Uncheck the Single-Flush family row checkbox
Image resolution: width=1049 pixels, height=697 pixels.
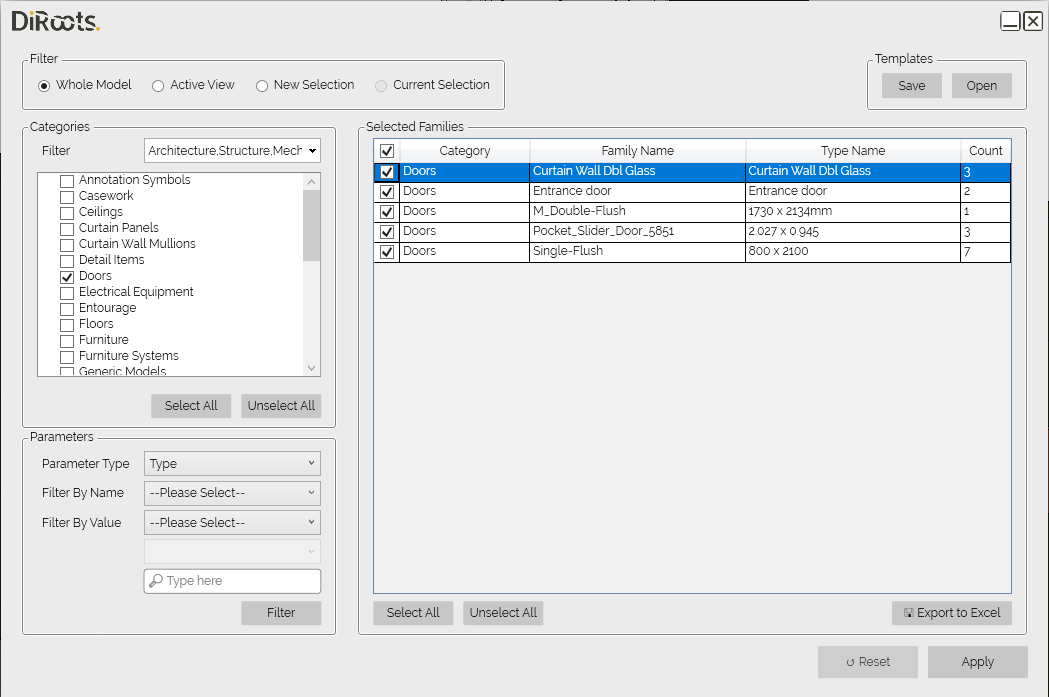coord(385,251)
